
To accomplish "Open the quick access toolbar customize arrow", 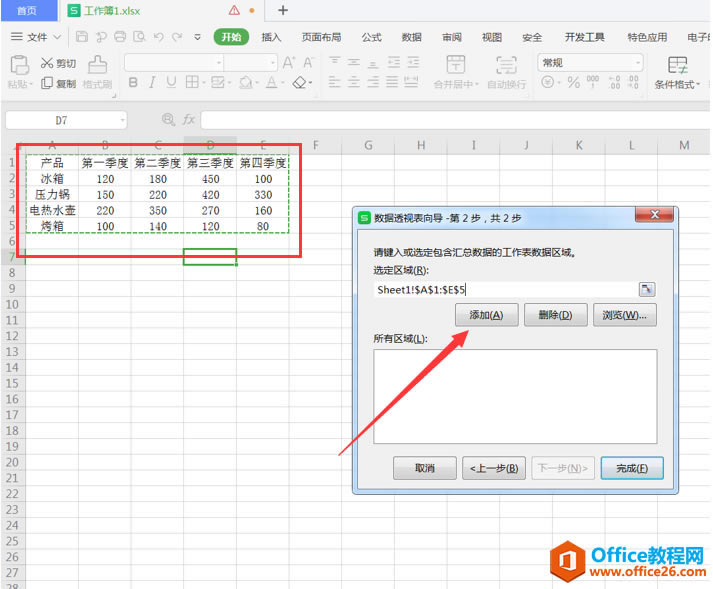I will [x=197, y=37].
